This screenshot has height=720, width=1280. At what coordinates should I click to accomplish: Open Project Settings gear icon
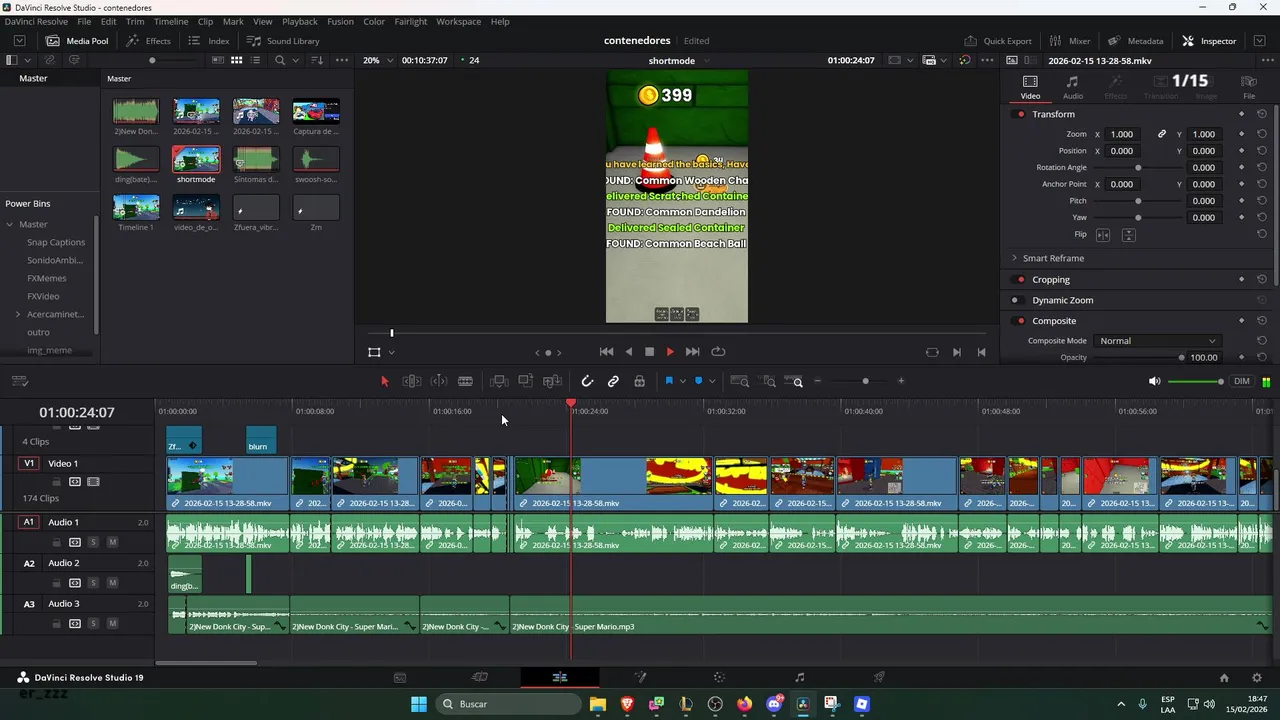coord(1257,677)
